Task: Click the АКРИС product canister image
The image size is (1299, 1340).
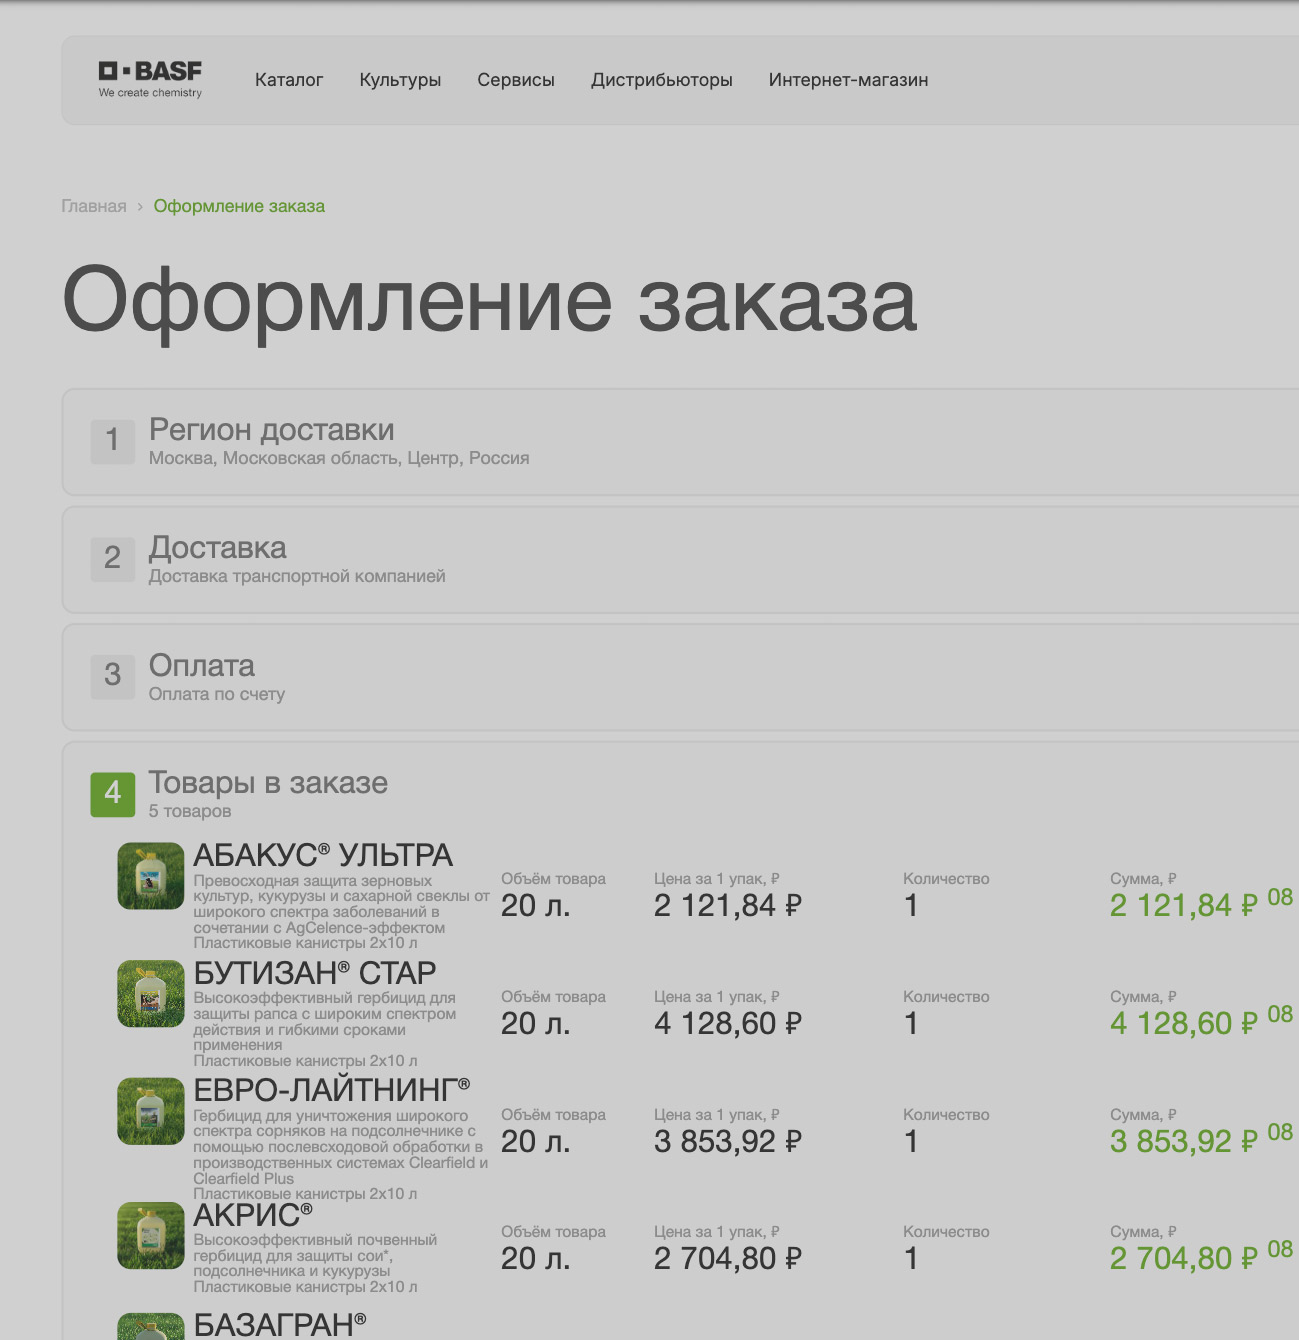Action: 151,1236
